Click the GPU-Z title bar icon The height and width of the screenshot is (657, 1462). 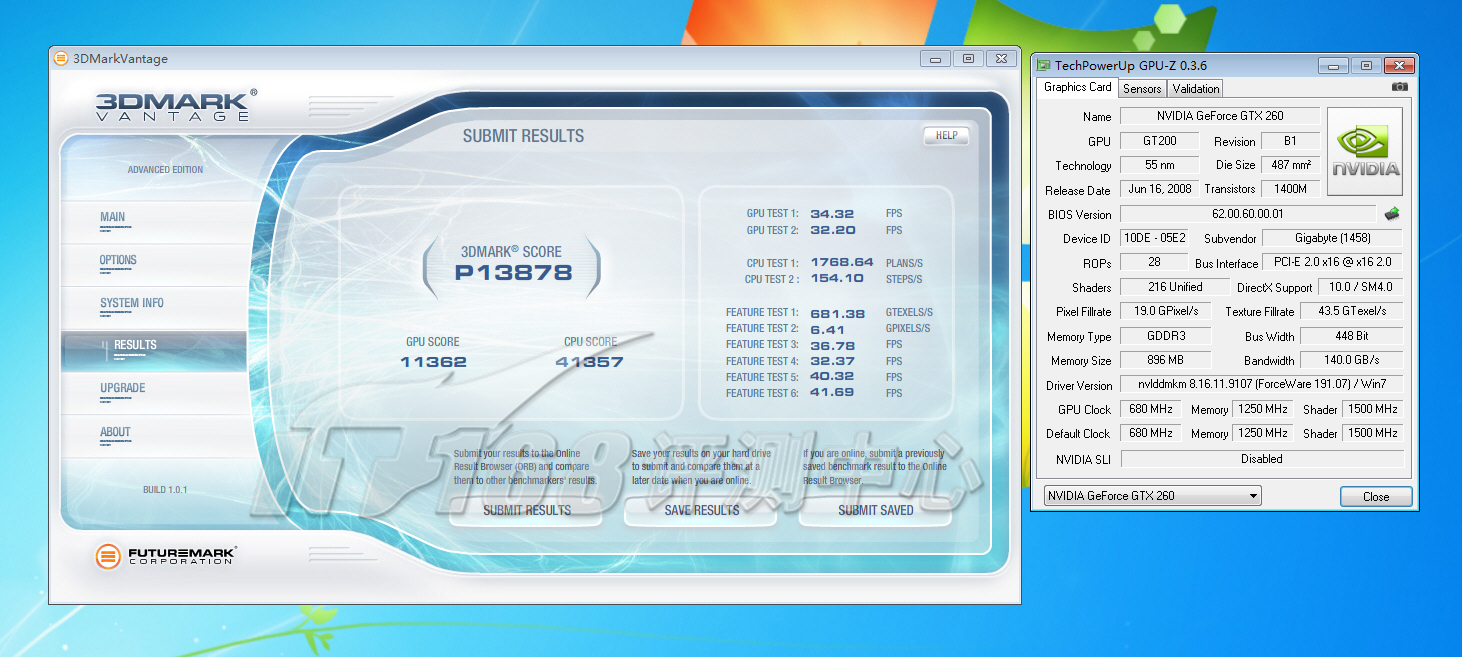point(1043,66)
